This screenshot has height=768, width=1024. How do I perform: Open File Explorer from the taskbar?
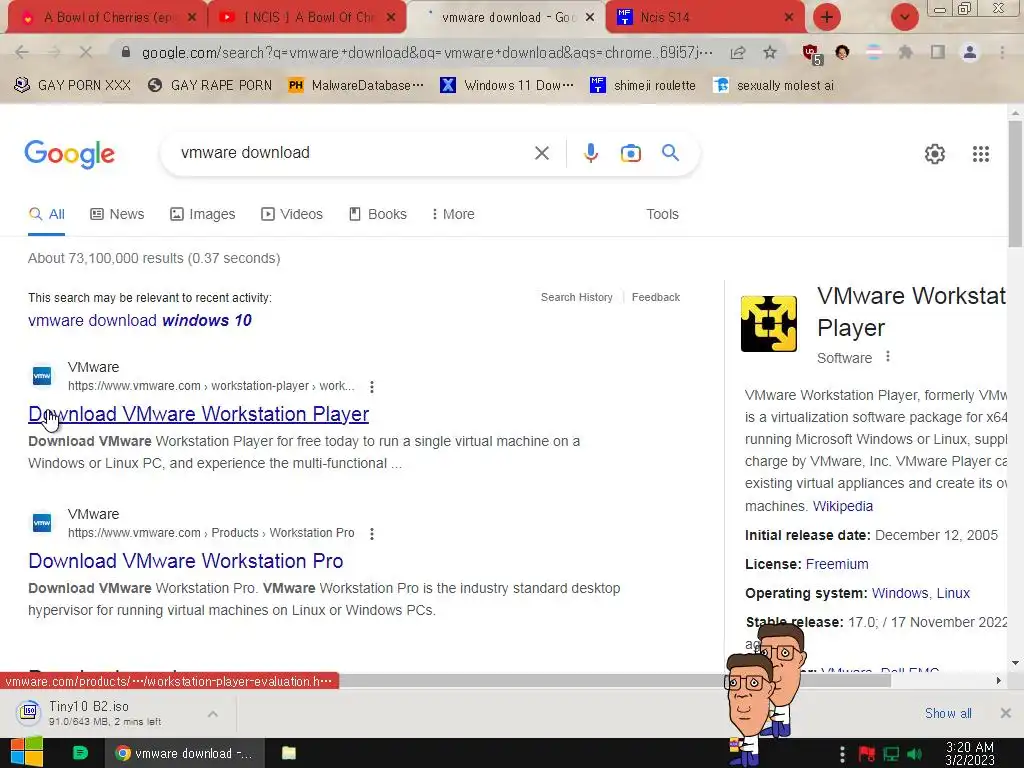tap(289, 753)
